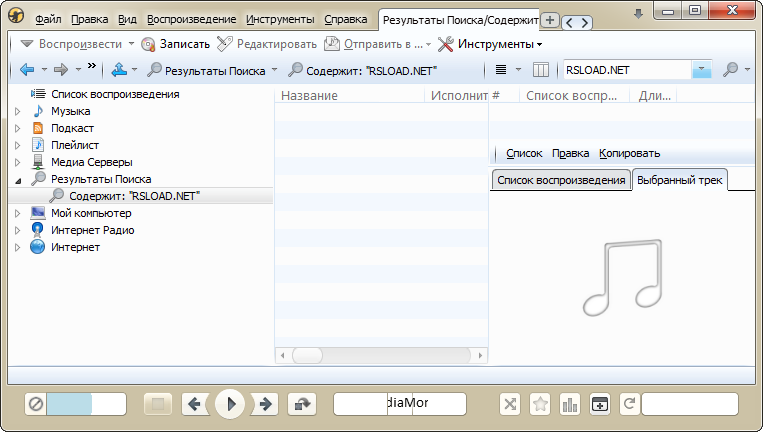
Task: Click the RSLOAD.NET search field
Action: (x=627, y=70)
